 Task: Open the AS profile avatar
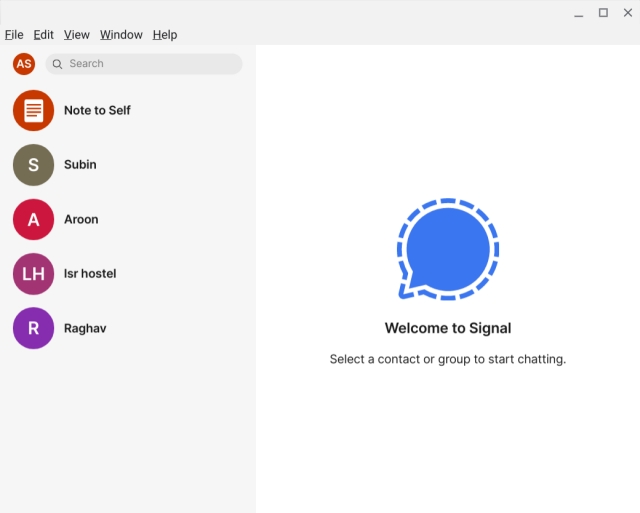coord(24,64)
